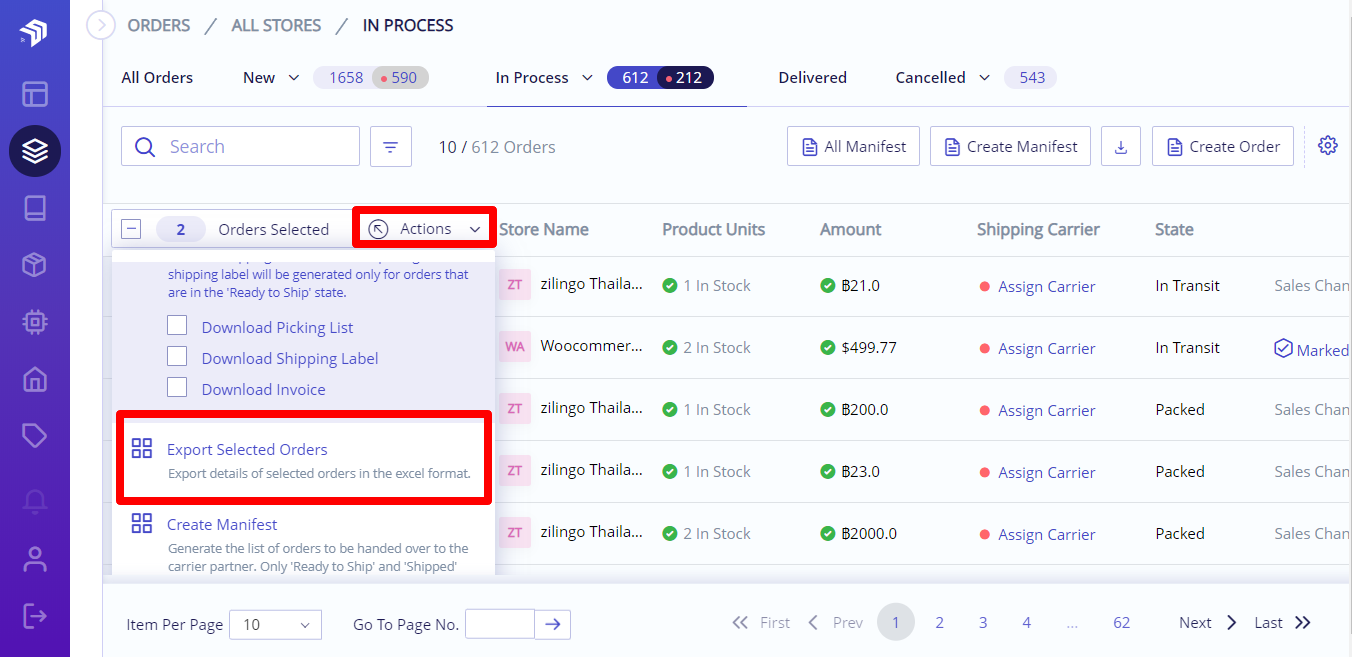This screenshot has height=657, width=1352.
Task: Switch to the Delivered tab
Action: point(812,77)
